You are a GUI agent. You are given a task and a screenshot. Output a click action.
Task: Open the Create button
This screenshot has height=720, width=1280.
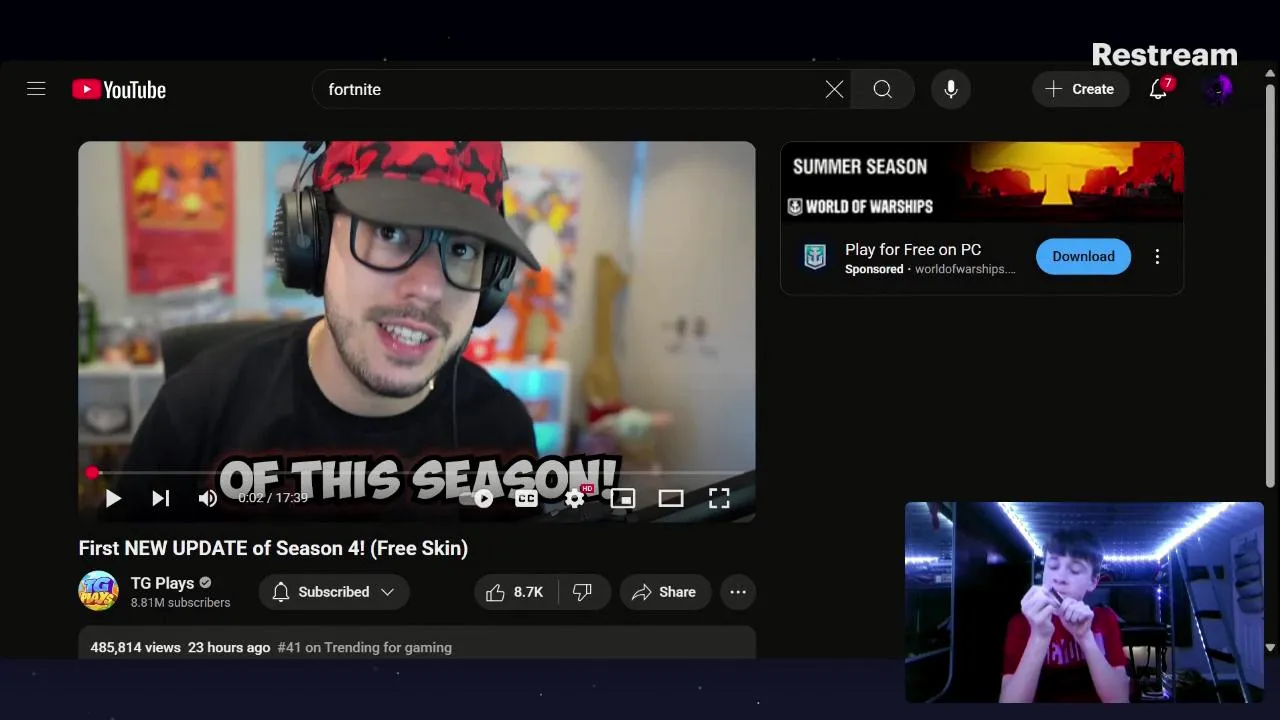(1080, 89)
